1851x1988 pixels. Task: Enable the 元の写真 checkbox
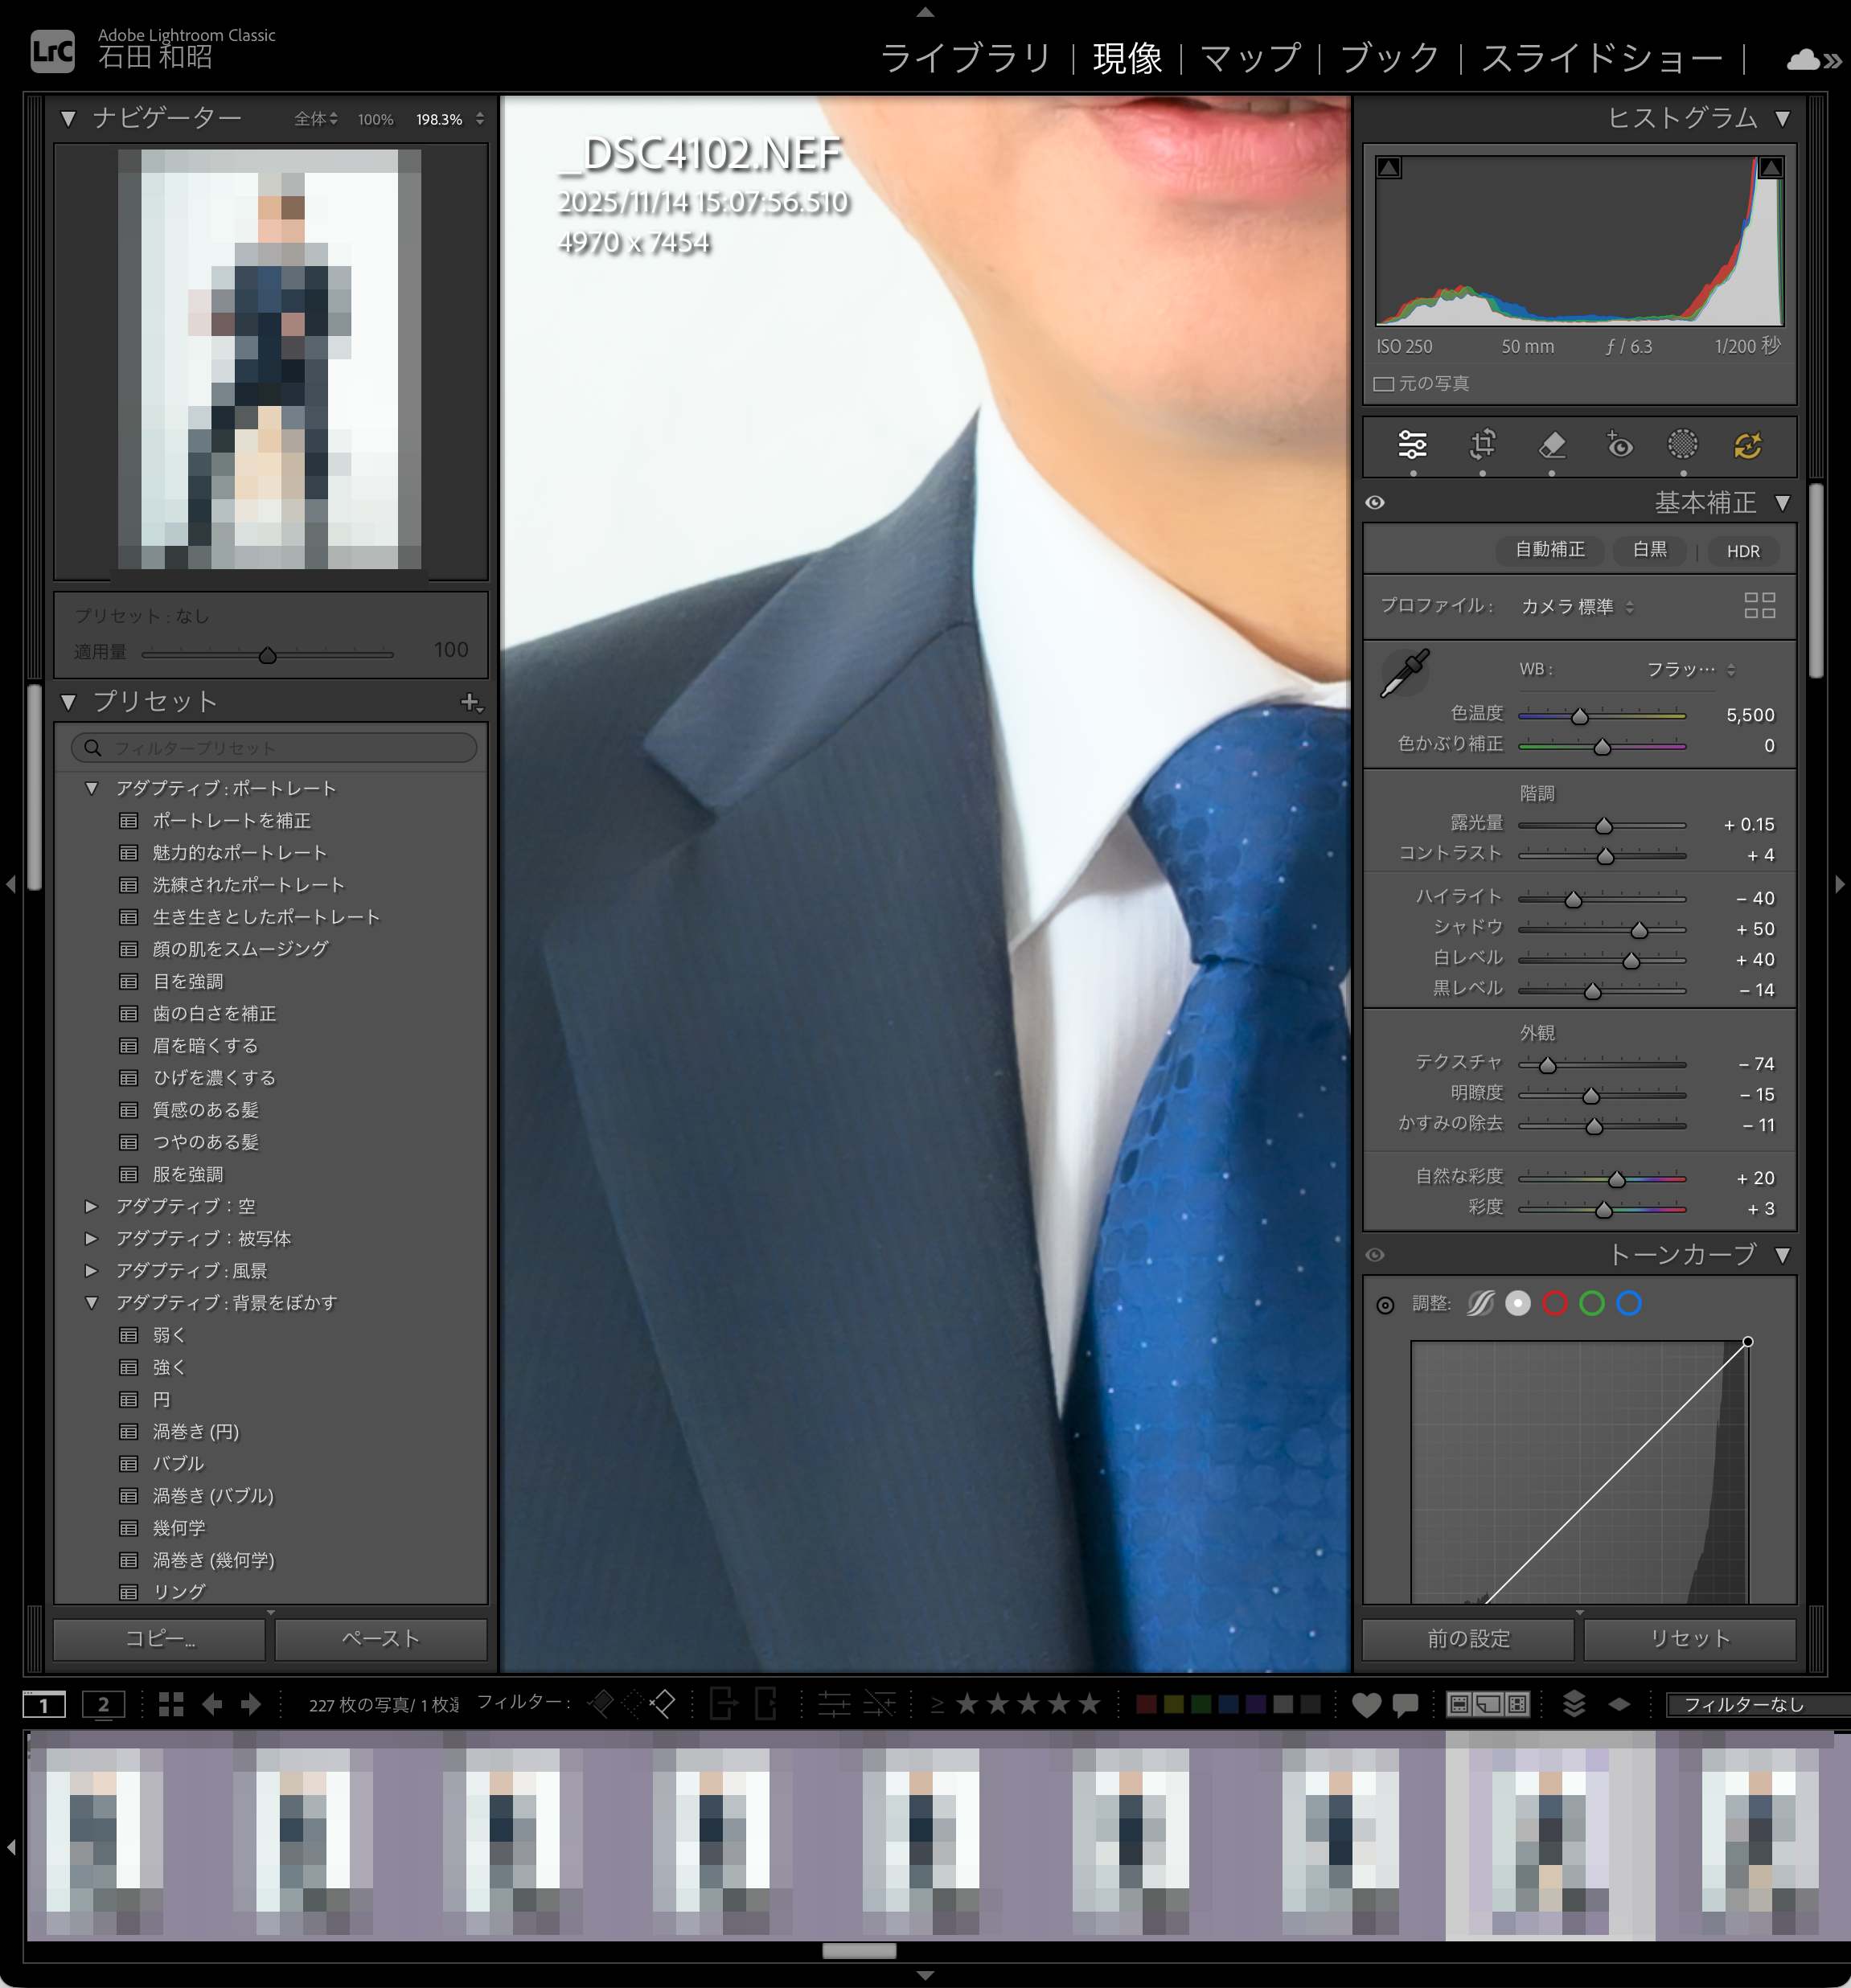(x=1384, y=384)
